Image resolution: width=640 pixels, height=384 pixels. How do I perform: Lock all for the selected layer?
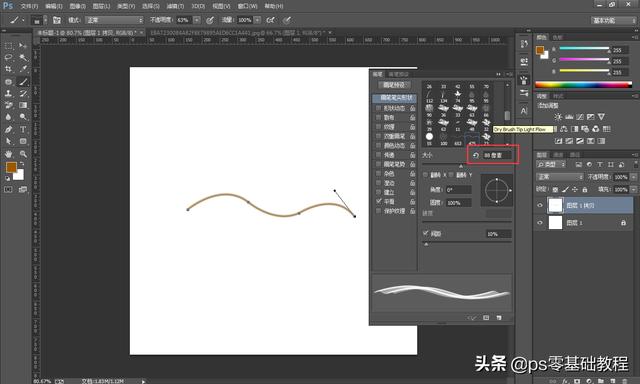tap(584, 189)
